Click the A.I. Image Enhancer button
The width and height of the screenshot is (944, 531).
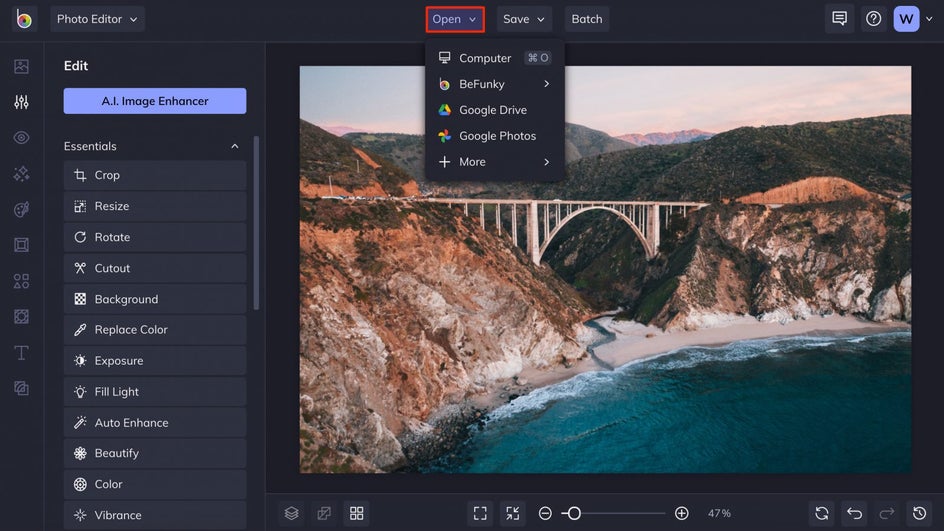click(155, 101)
